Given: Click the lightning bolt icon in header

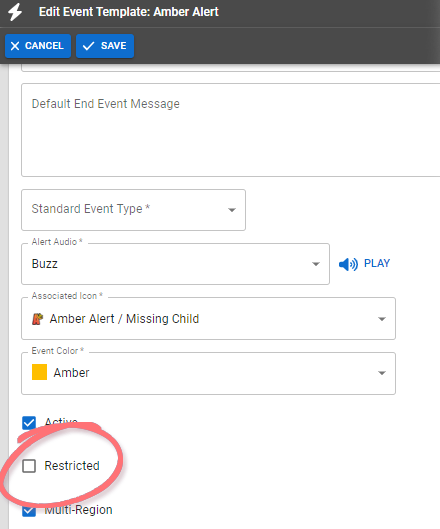Looking at the screenshot, I should point(15,12).
